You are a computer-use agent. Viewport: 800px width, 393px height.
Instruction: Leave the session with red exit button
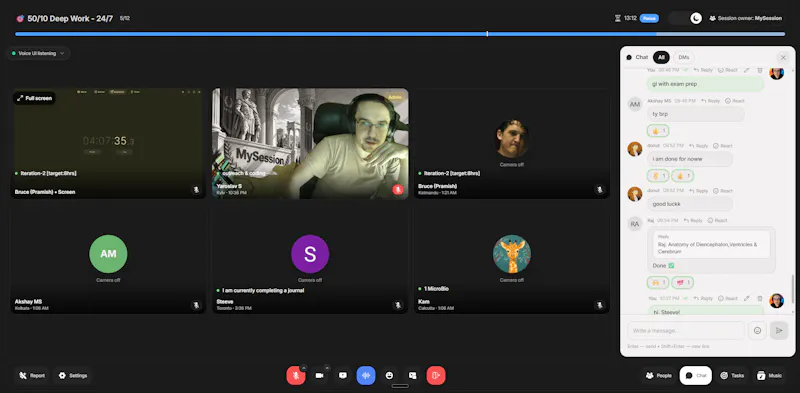point(436,376)
